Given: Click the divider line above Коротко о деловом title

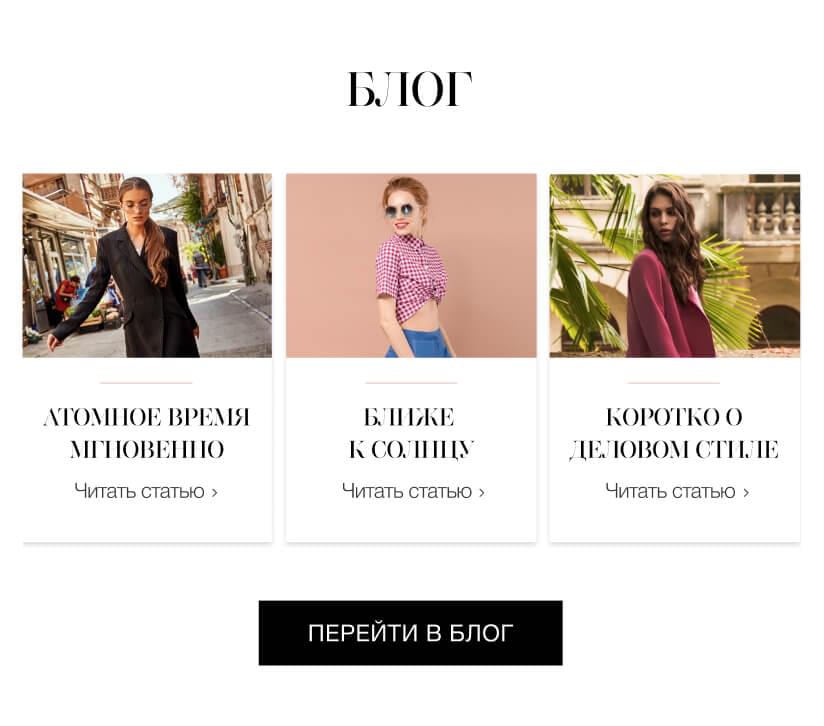Looking at the screenshot, I should (674, 383).
